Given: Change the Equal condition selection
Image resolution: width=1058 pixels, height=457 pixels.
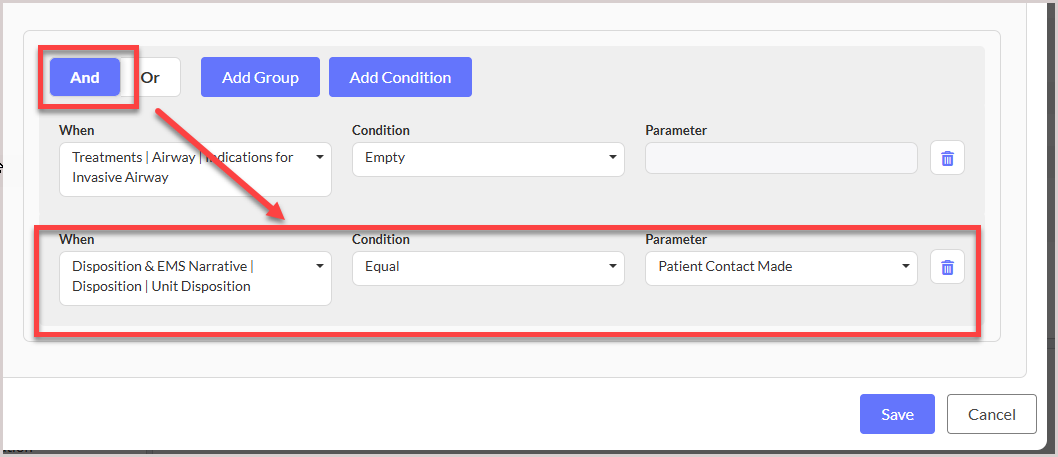Looking at the screenshot, I should point(489,268).
